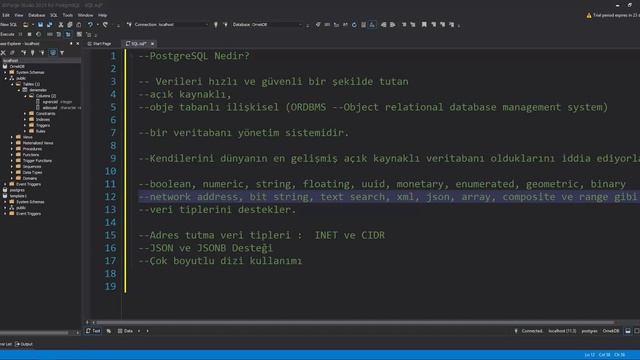Select the template1 database node
The height and width of the screenshot is (360, 640).
(18, 196)
